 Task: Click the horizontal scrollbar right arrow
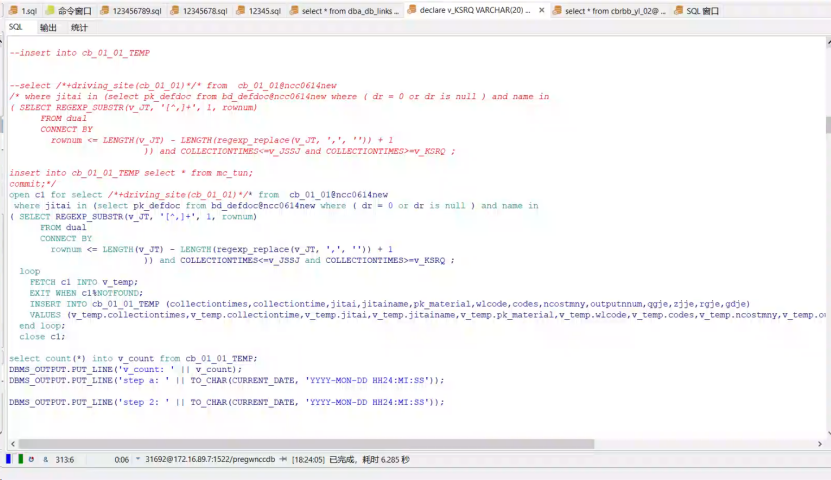[x=819, y=444]
